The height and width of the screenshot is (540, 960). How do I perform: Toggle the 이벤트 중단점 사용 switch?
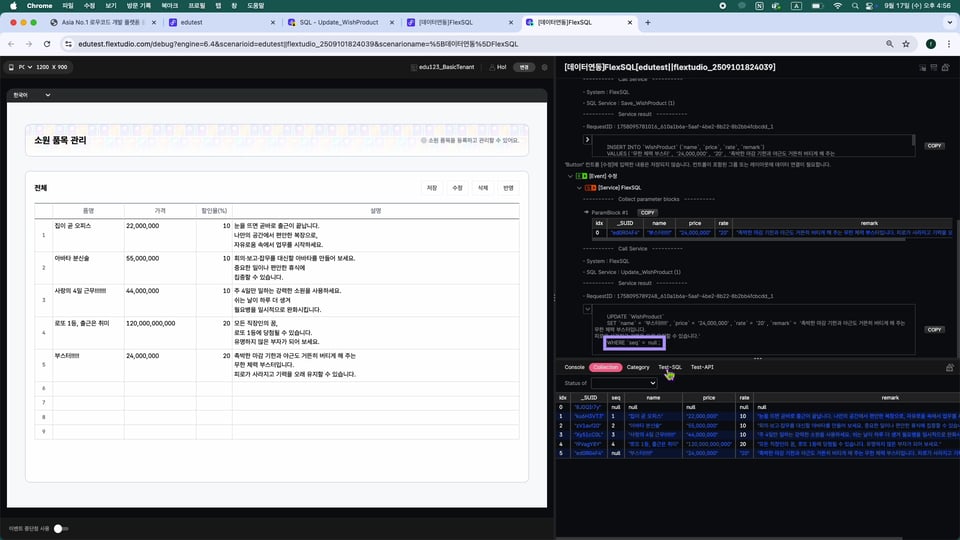pos(60,528)
